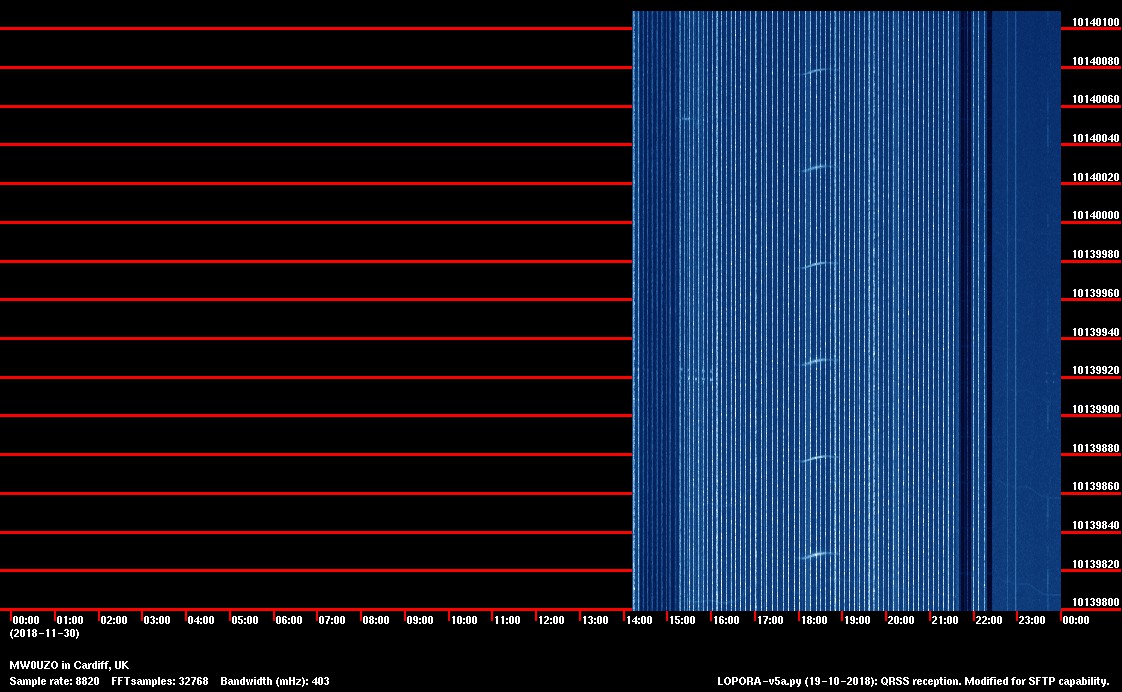Pick the 07:00 time axis label

coord(331,621)
